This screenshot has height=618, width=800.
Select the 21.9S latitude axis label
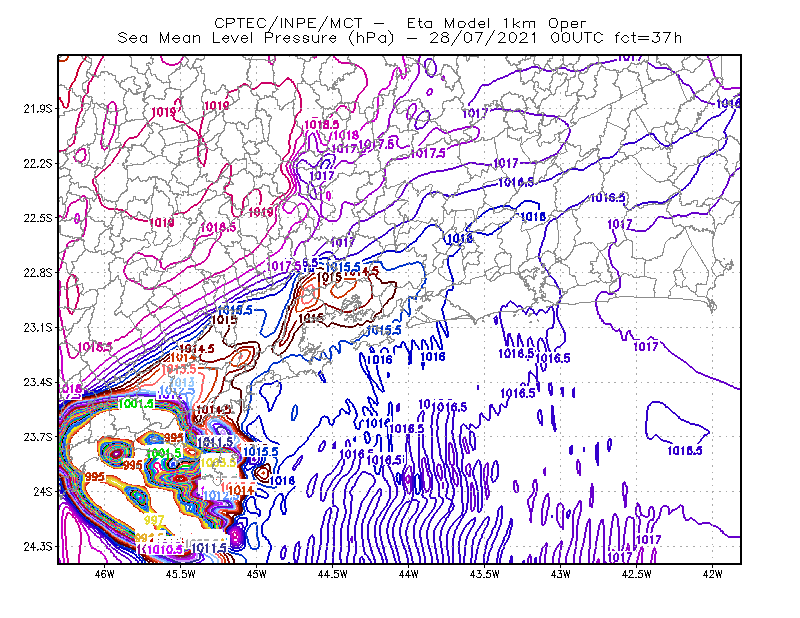tap(37, 108)
